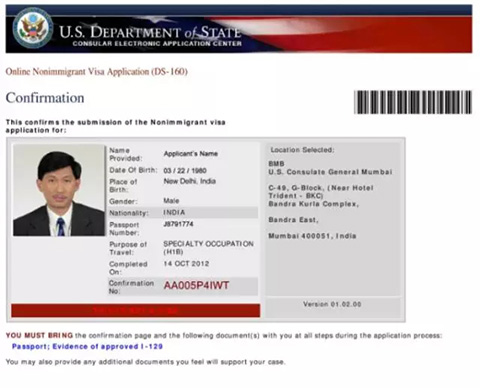Click the Department of State seal icon
This screenshot has height=388, width=480.
(x=33, y=28)
